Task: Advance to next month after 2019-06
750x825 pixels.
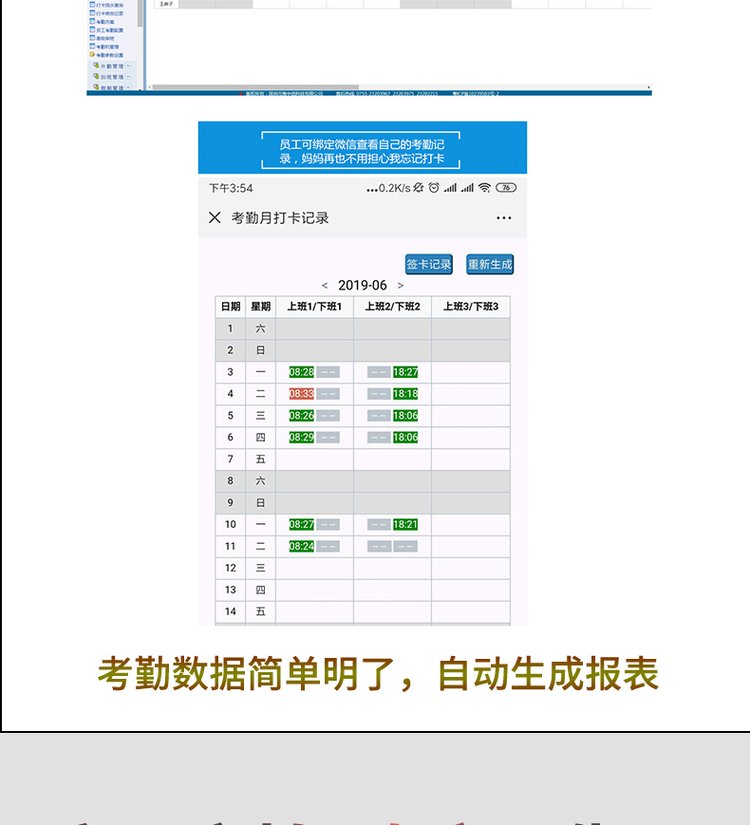Action: pos(401,286)
